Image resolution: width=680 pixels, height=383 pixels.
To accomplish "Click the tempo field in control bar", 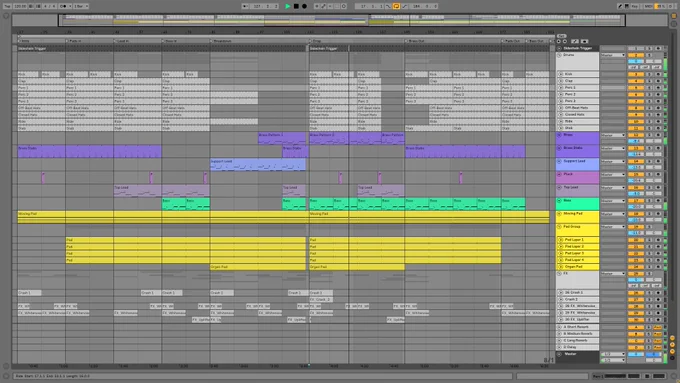I will click(x=20, y=7).
